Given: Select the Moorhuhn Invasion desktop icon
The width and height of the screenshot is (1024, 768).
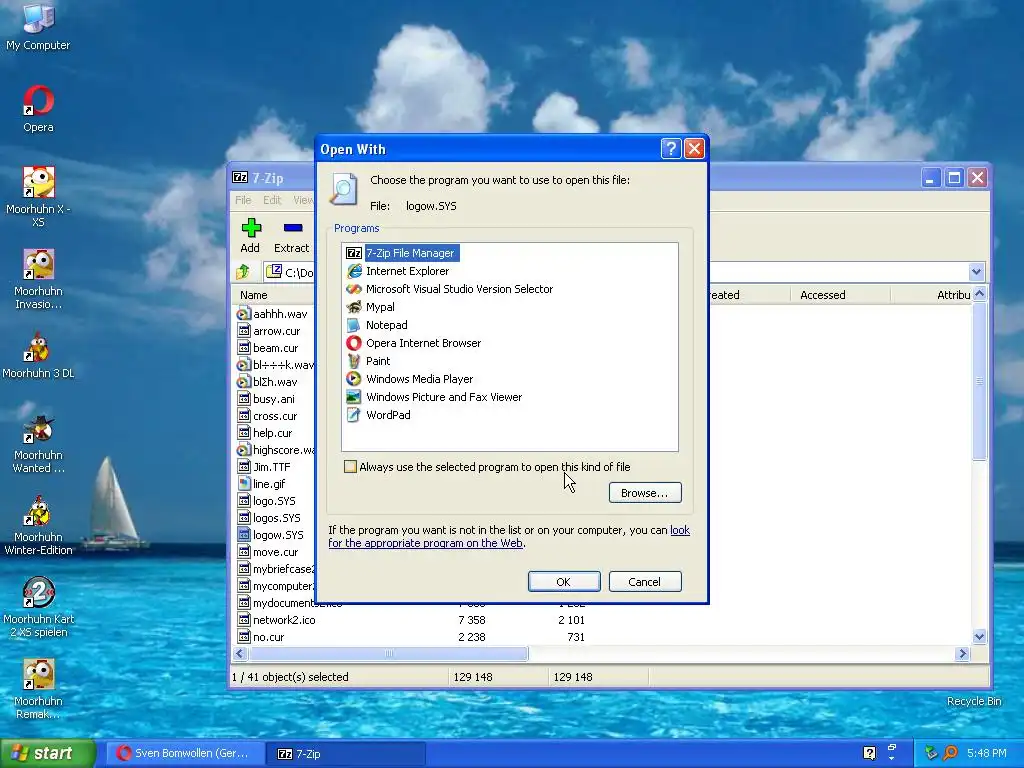Looking at the screenshot, I should coord(38,279).
